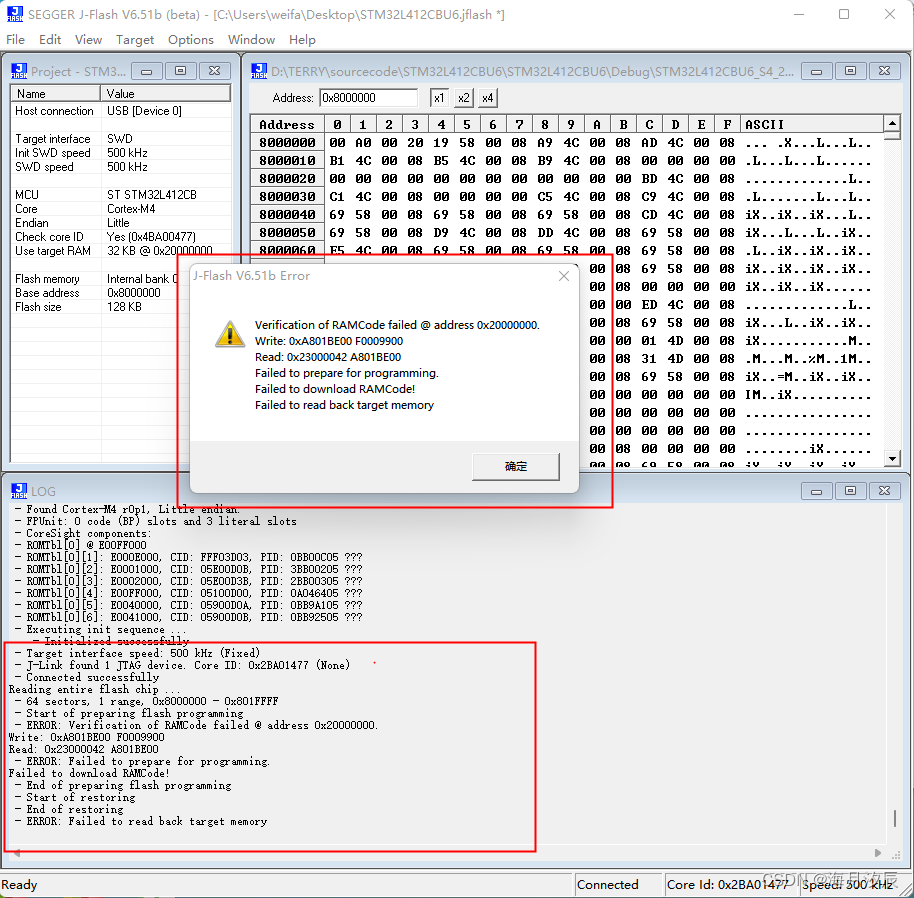Close the J-Flash Error dialog
The width and height of the screenshot is (914, 898).
[x=564, y=276]
